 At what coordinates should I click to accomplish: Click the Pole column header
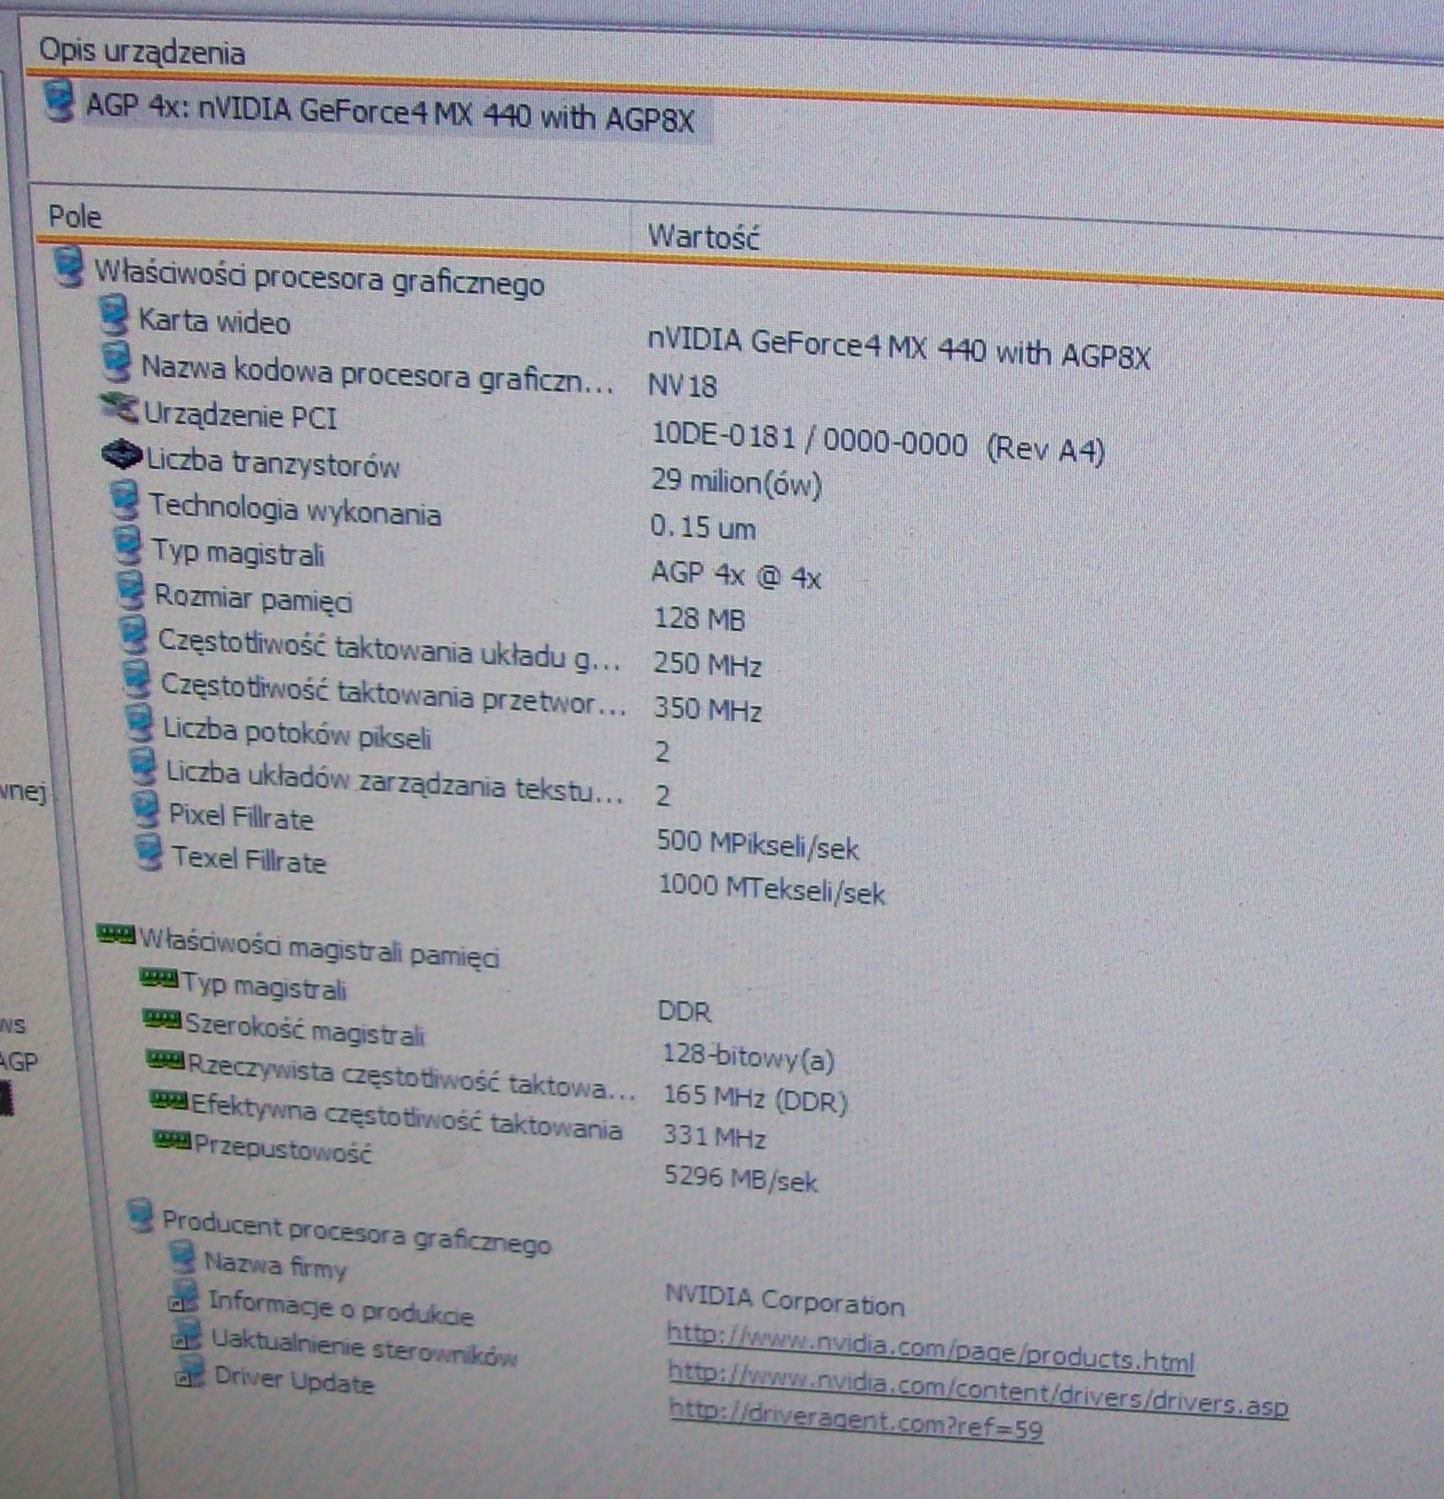click(x=75, y=216)
